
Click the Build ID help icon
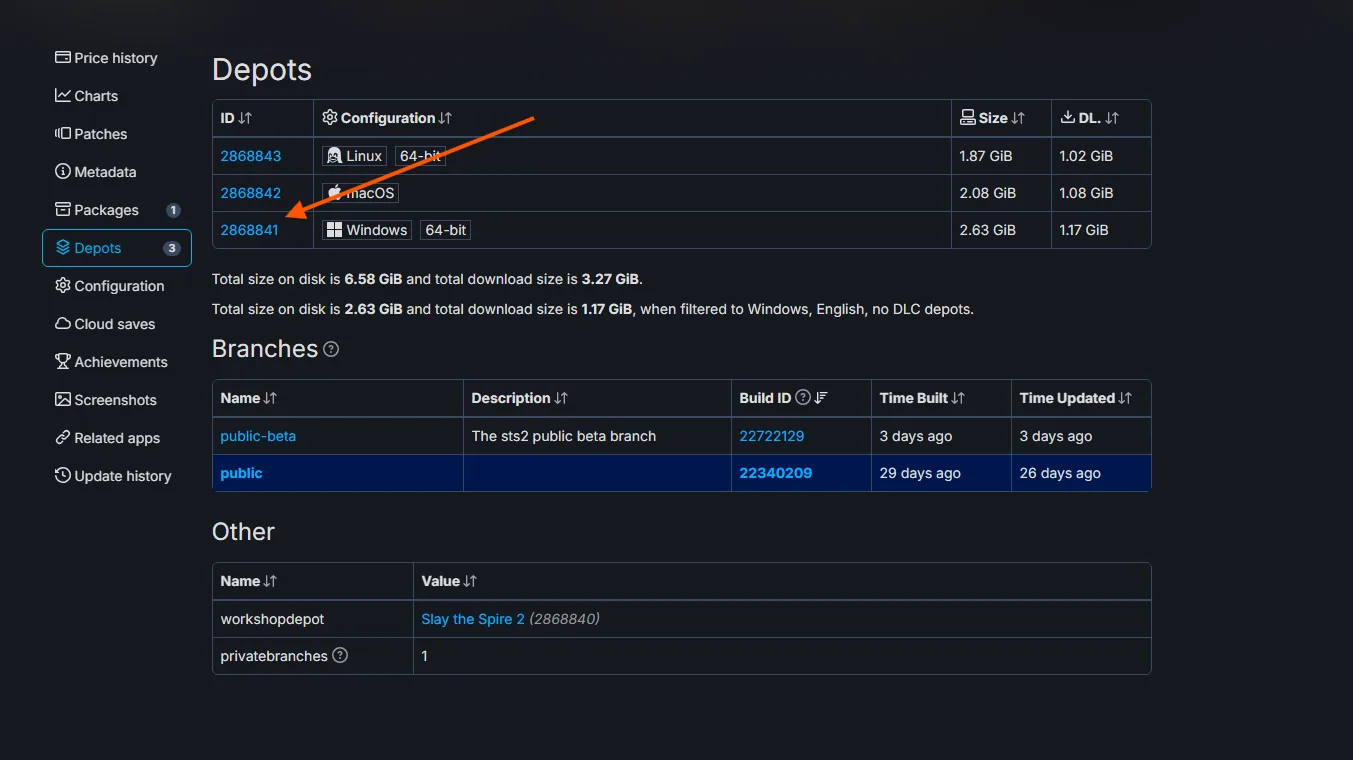tap(801, 398)
